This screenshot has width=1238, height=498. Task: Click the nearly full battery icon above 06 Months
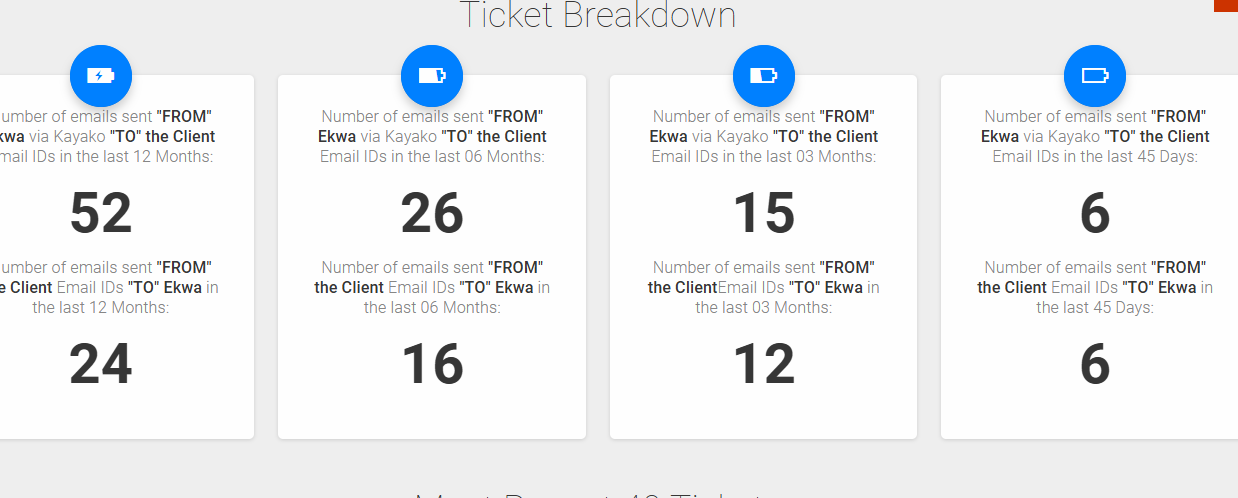click(x=432, y=75)
